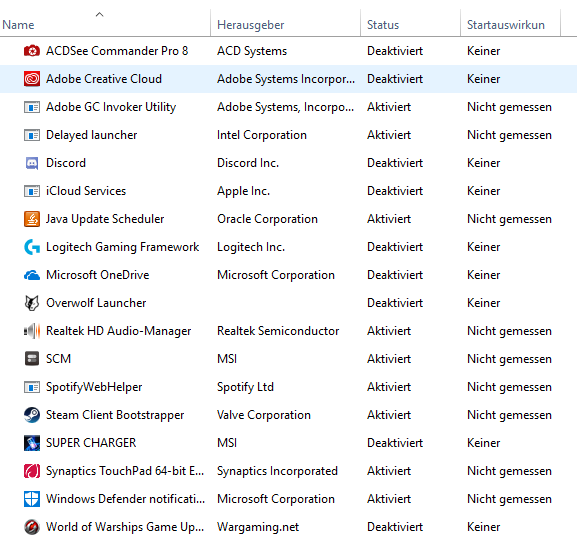Click the ACDSee Commander Pro 8 icon
Viewport: 577px width, 559px height.
click(32, 51)
